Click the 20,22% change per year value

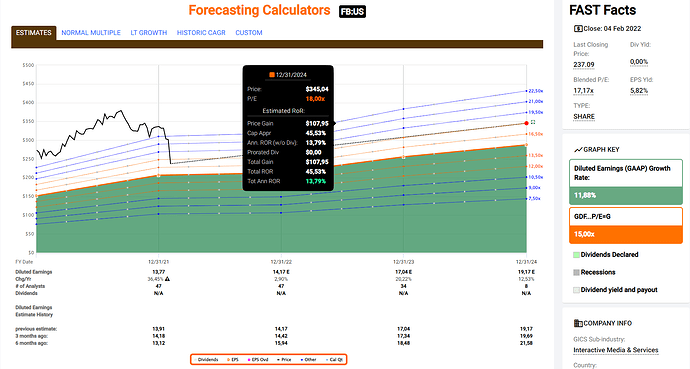404,279
